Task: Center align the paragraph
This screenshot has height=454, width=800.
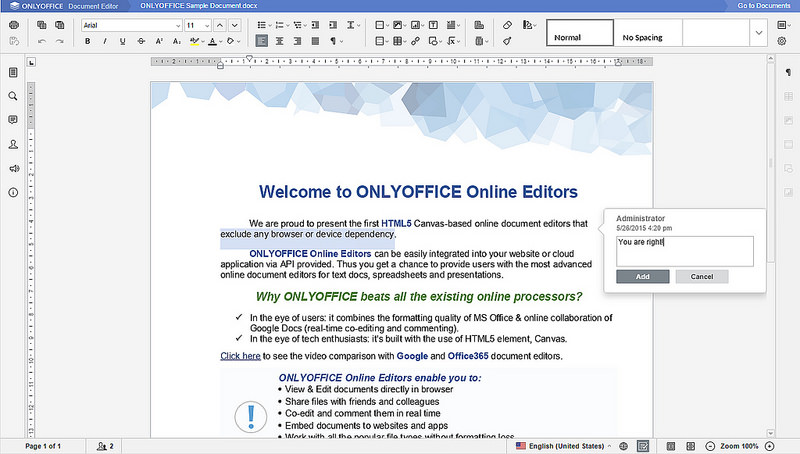Action: pos(281,42)
